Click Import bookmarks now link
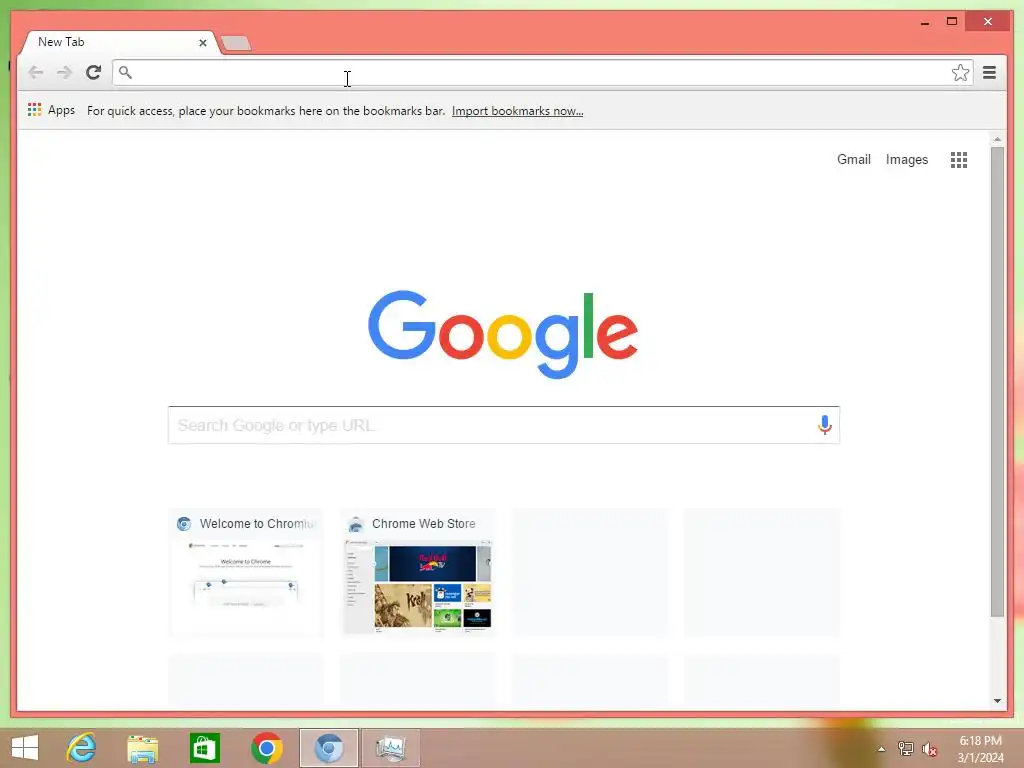Viewport: 1024px width, 768px height. [517, 110]
